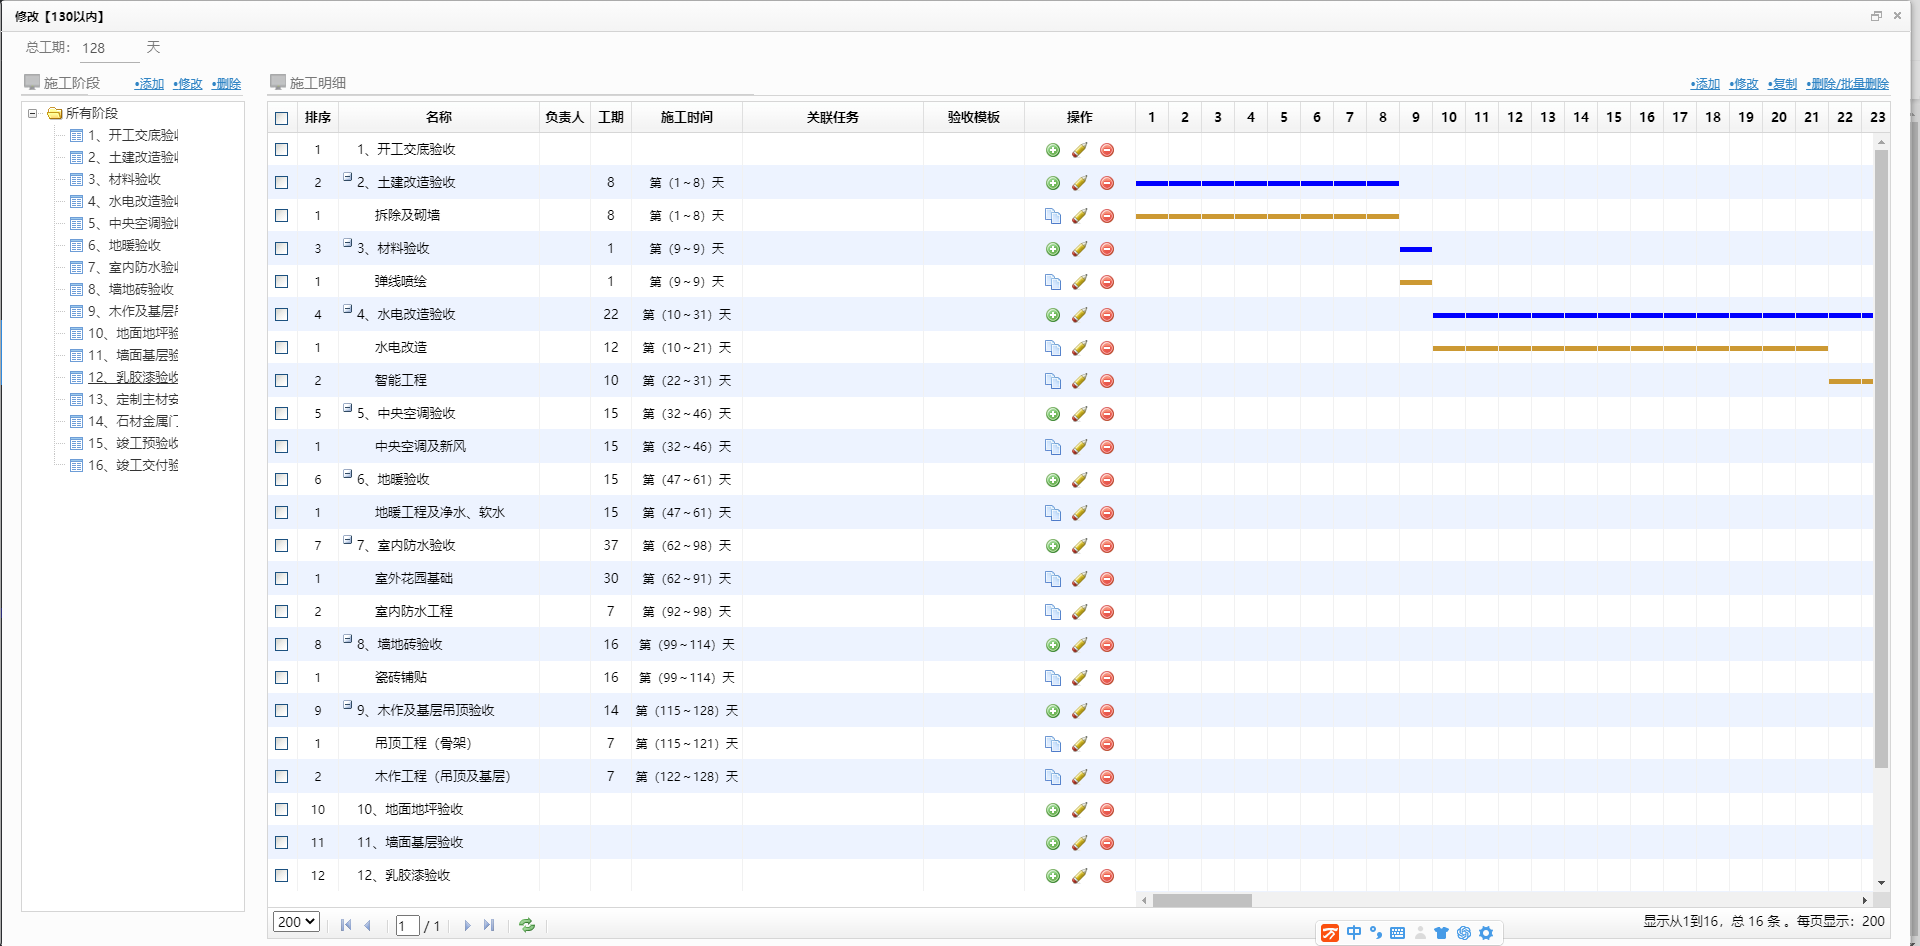Screen dimensions: 1920x946
Task: Click the green refresh icon in pager
Action: tap(527, 925)
